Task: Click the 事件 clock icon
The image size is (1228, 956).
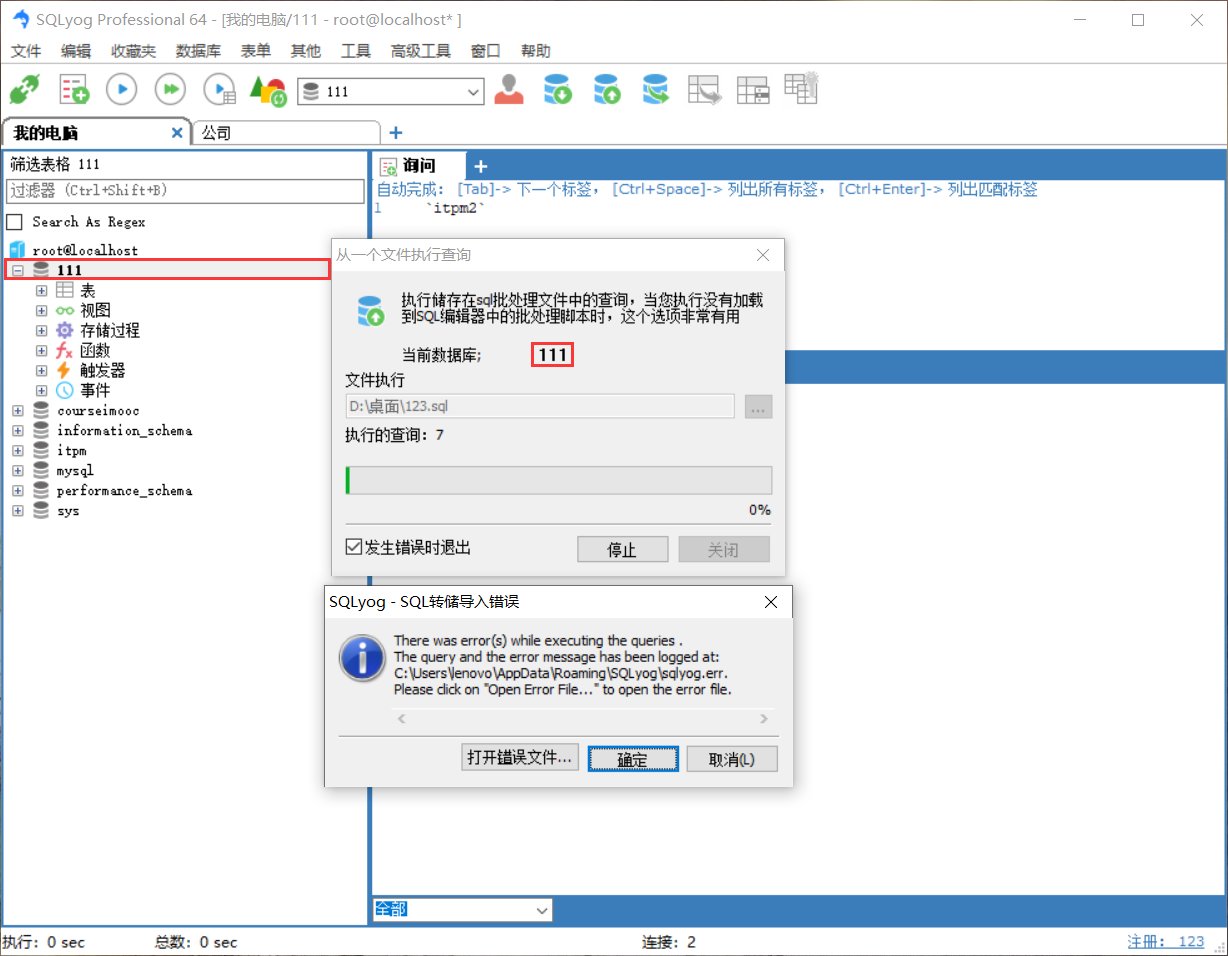Action: click(65, 390)
